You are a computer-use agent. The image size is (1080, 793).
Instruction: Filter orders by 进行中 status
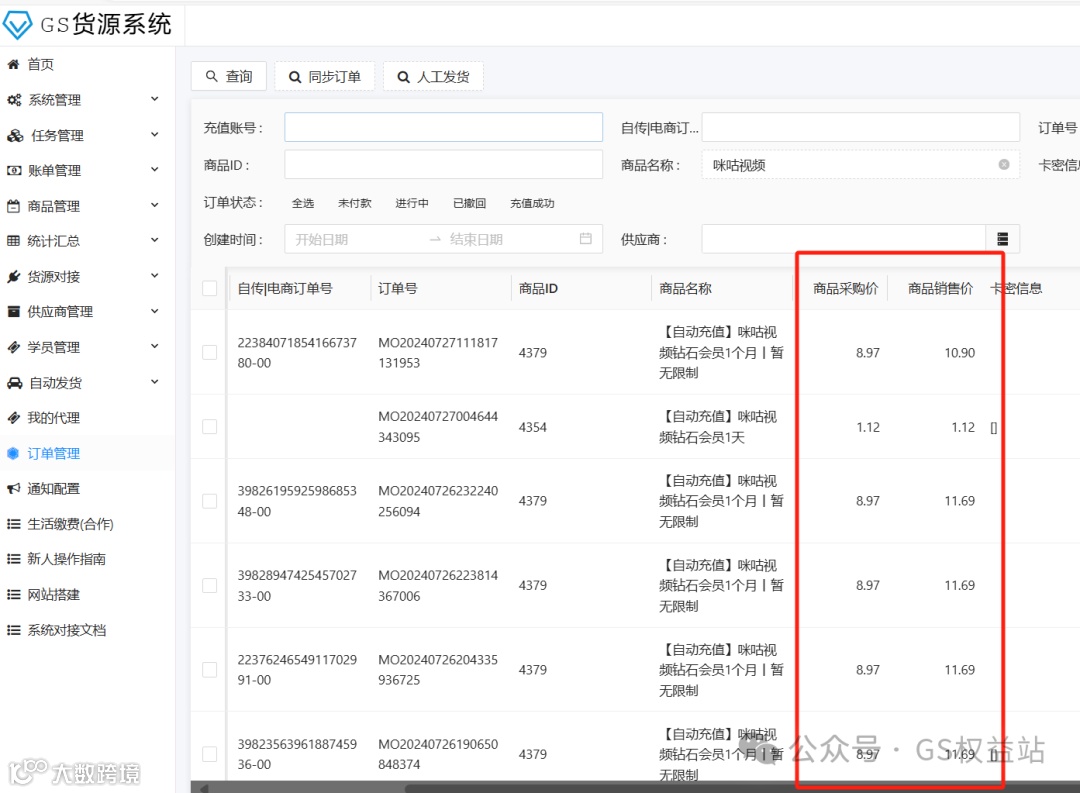[x=412, y=203]
